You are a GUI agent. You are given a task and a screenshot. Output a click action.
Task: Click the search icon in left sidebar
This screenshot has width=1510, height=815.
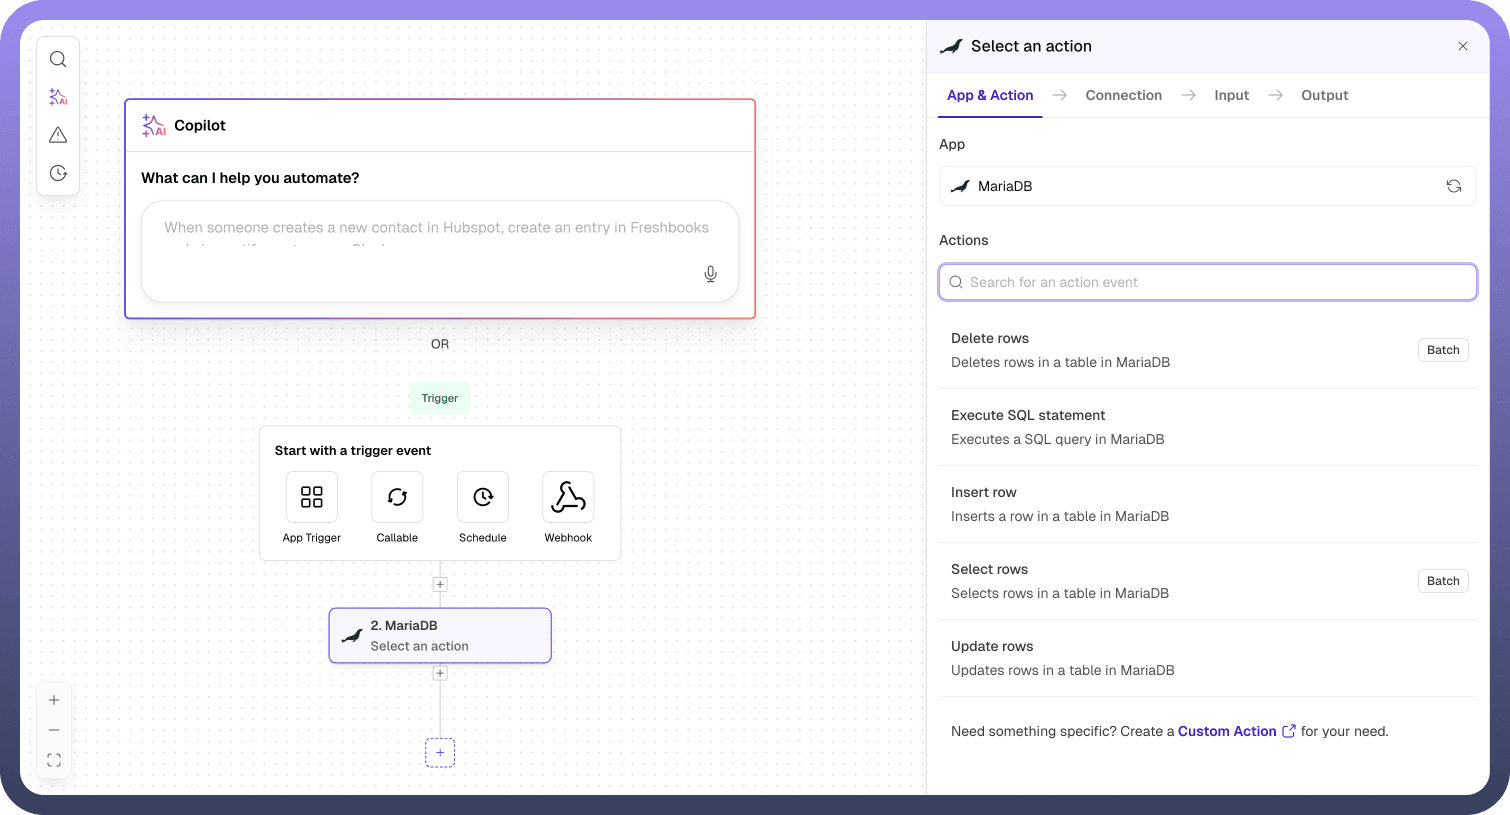click(58, 59)
